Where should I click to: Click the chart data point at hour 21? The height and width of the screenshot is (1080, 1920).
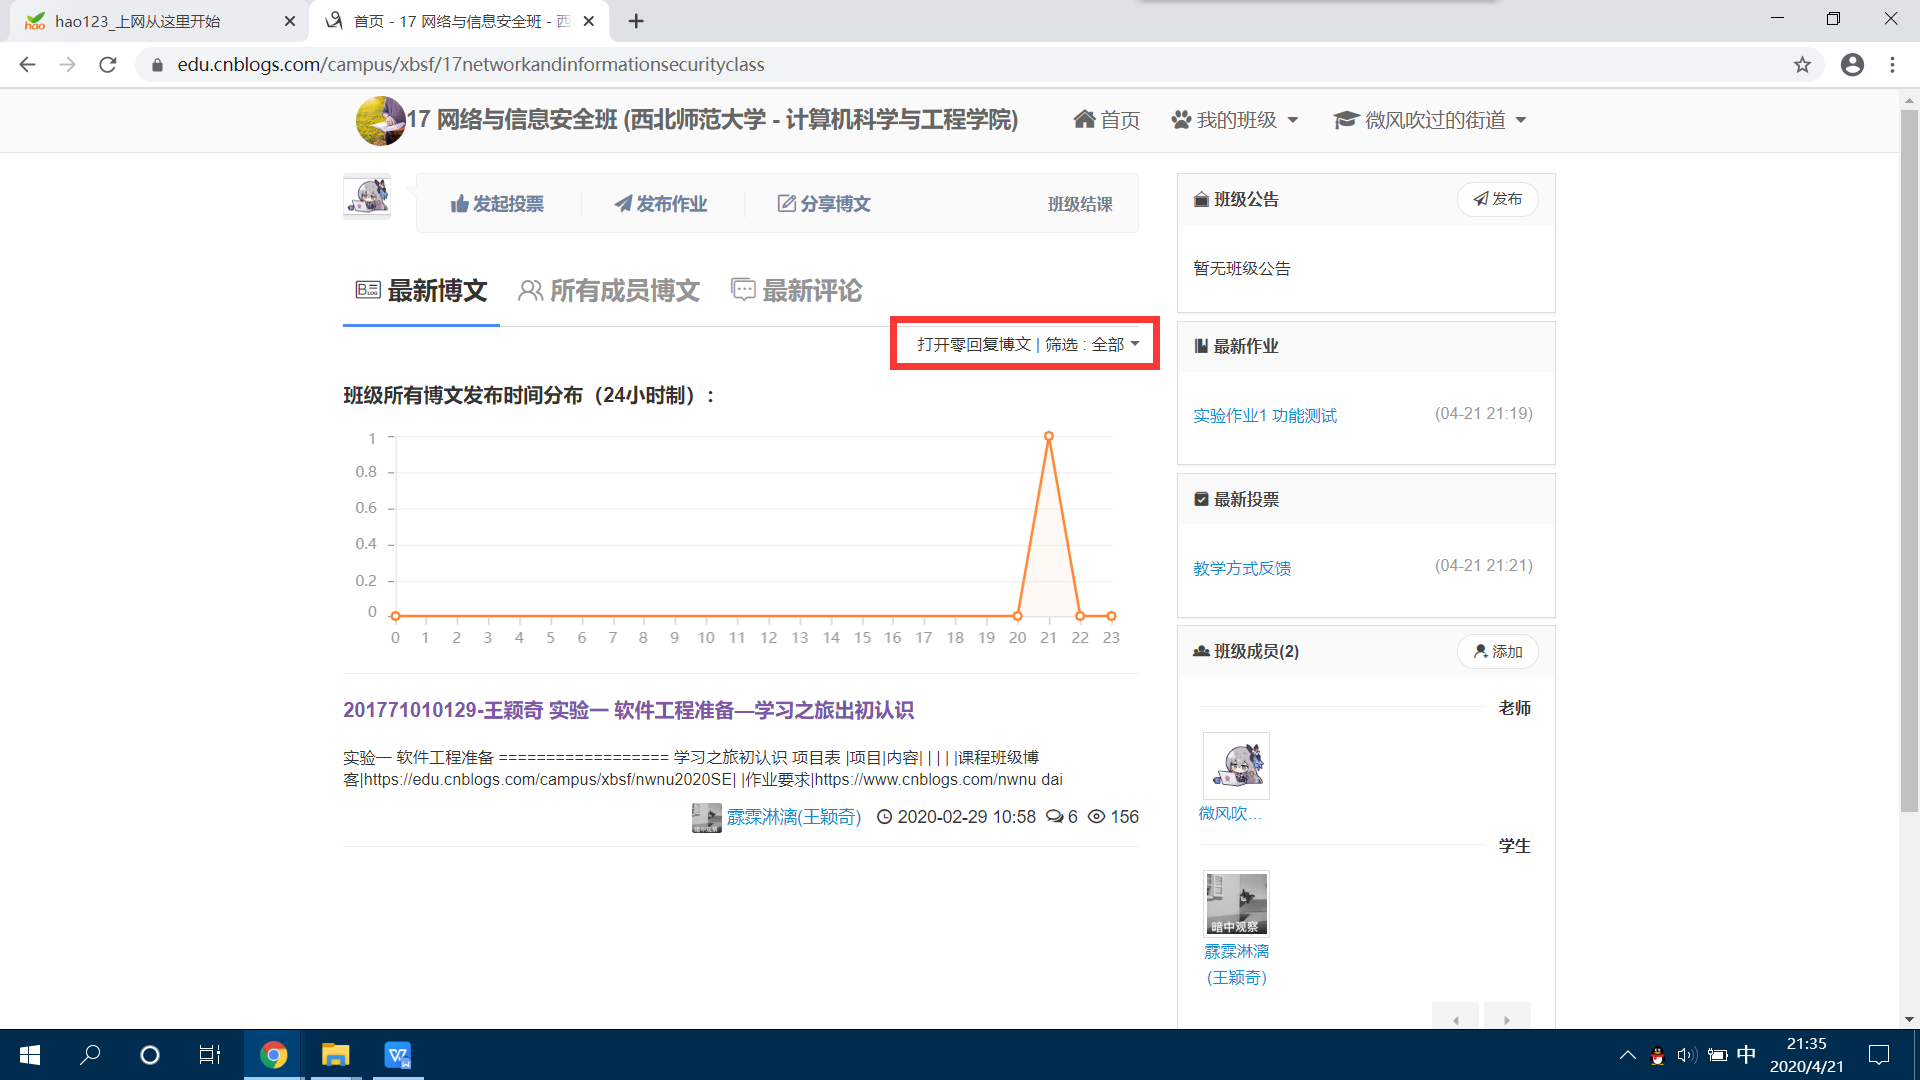click(1048, 437)
